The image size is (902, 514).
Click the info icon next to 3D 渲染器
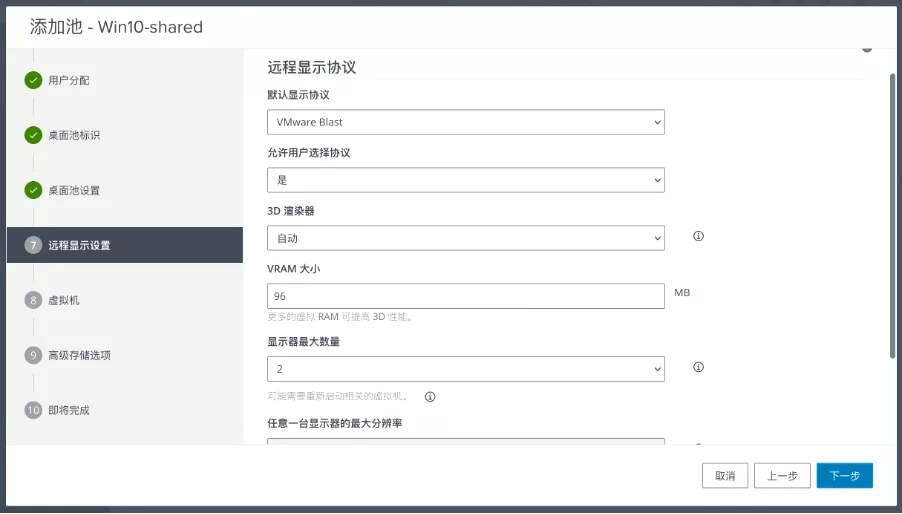click(x=699, y=237)
